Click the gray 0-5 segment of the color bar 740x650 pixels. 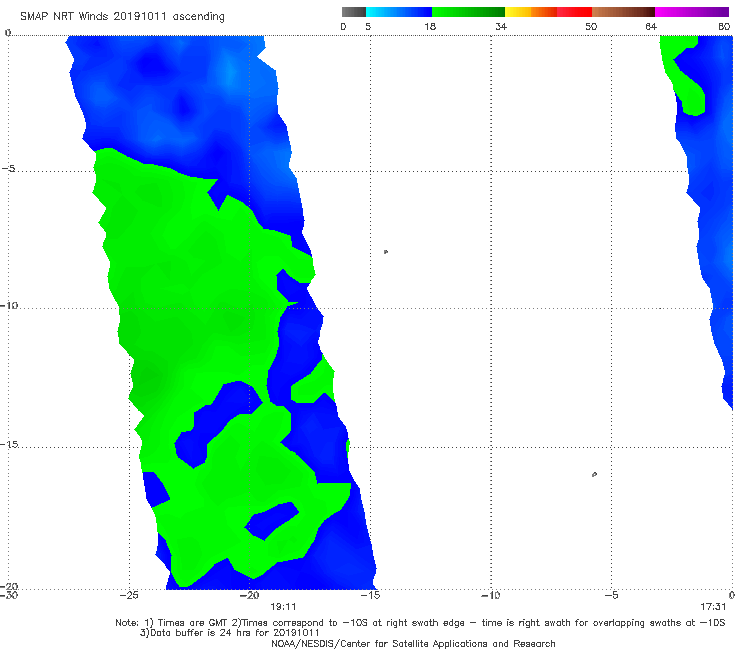coord(354,12)
